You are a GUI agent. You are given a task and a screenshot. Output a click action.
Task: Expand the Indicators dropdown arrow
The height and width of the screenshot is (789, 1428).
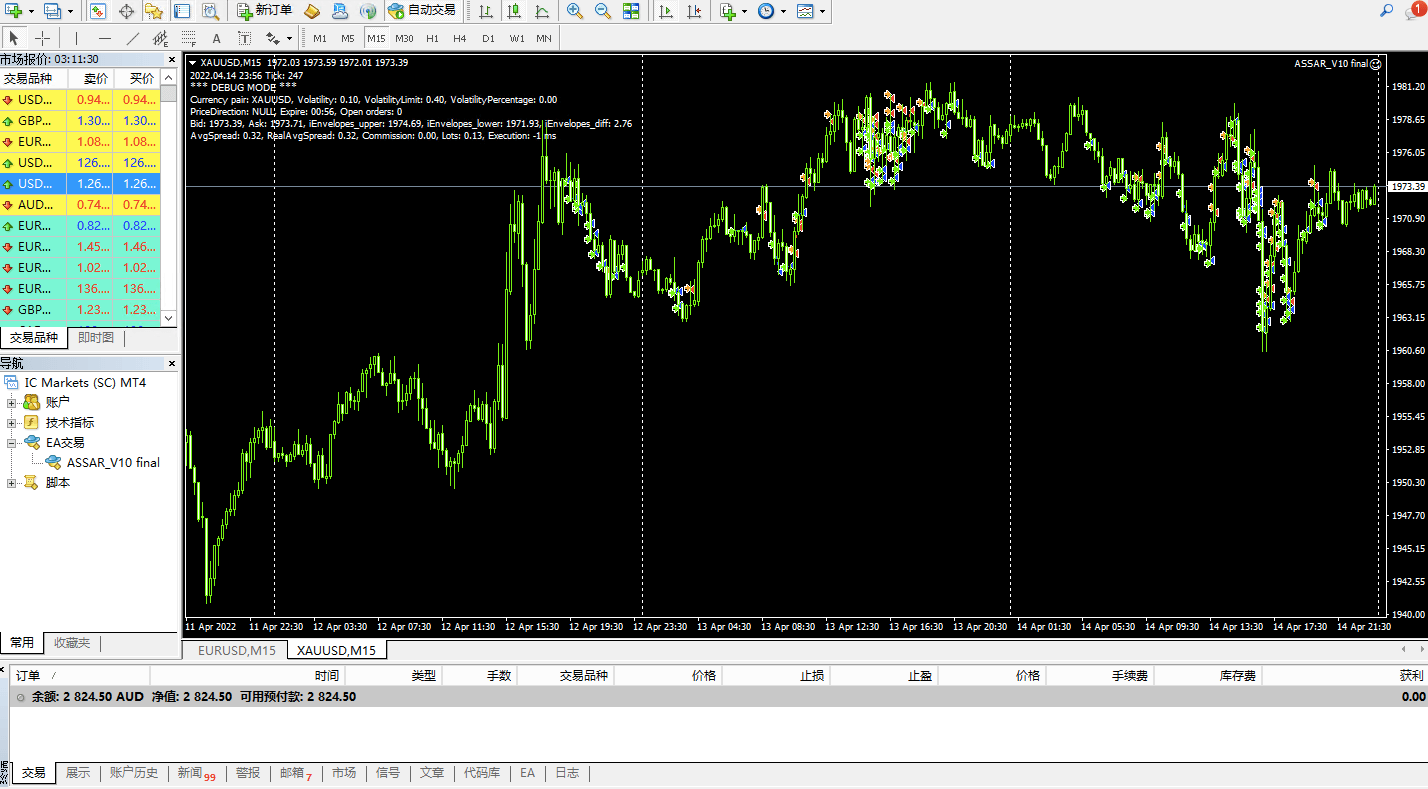click(x=744, y=11)
